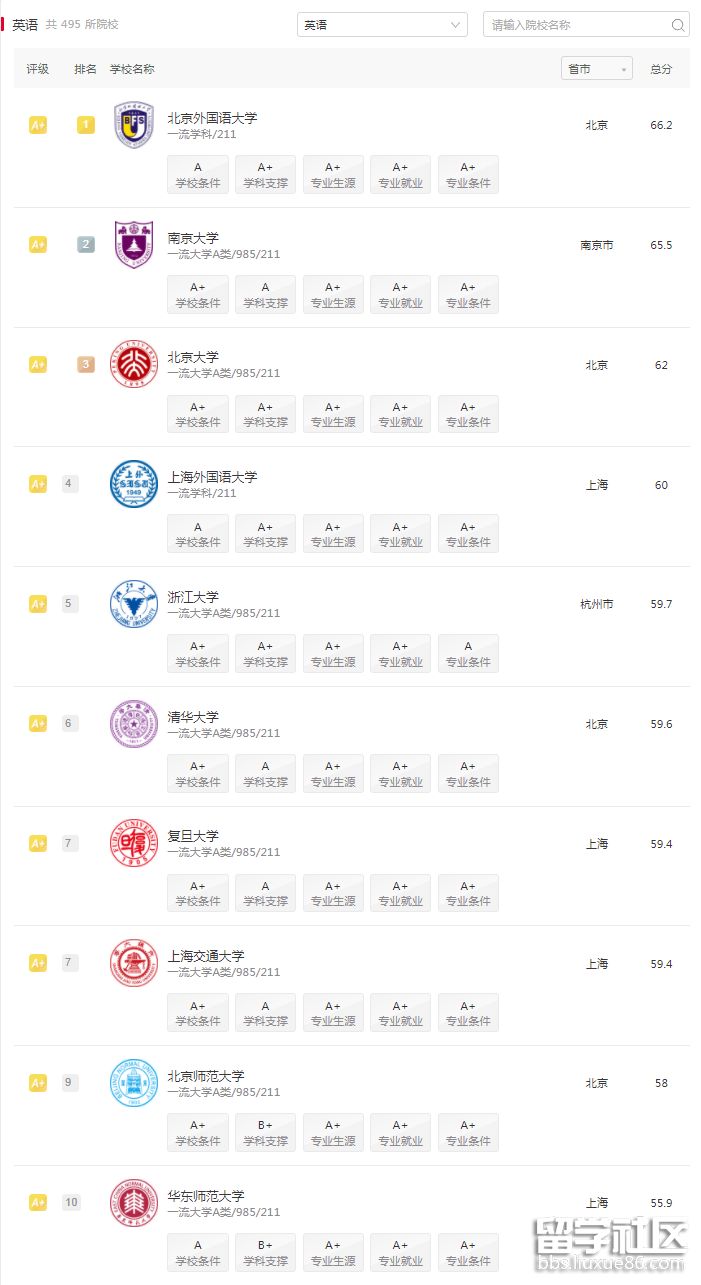Click the Tsinghua University logo
The image size is (701, 1285).
(134, 724)
